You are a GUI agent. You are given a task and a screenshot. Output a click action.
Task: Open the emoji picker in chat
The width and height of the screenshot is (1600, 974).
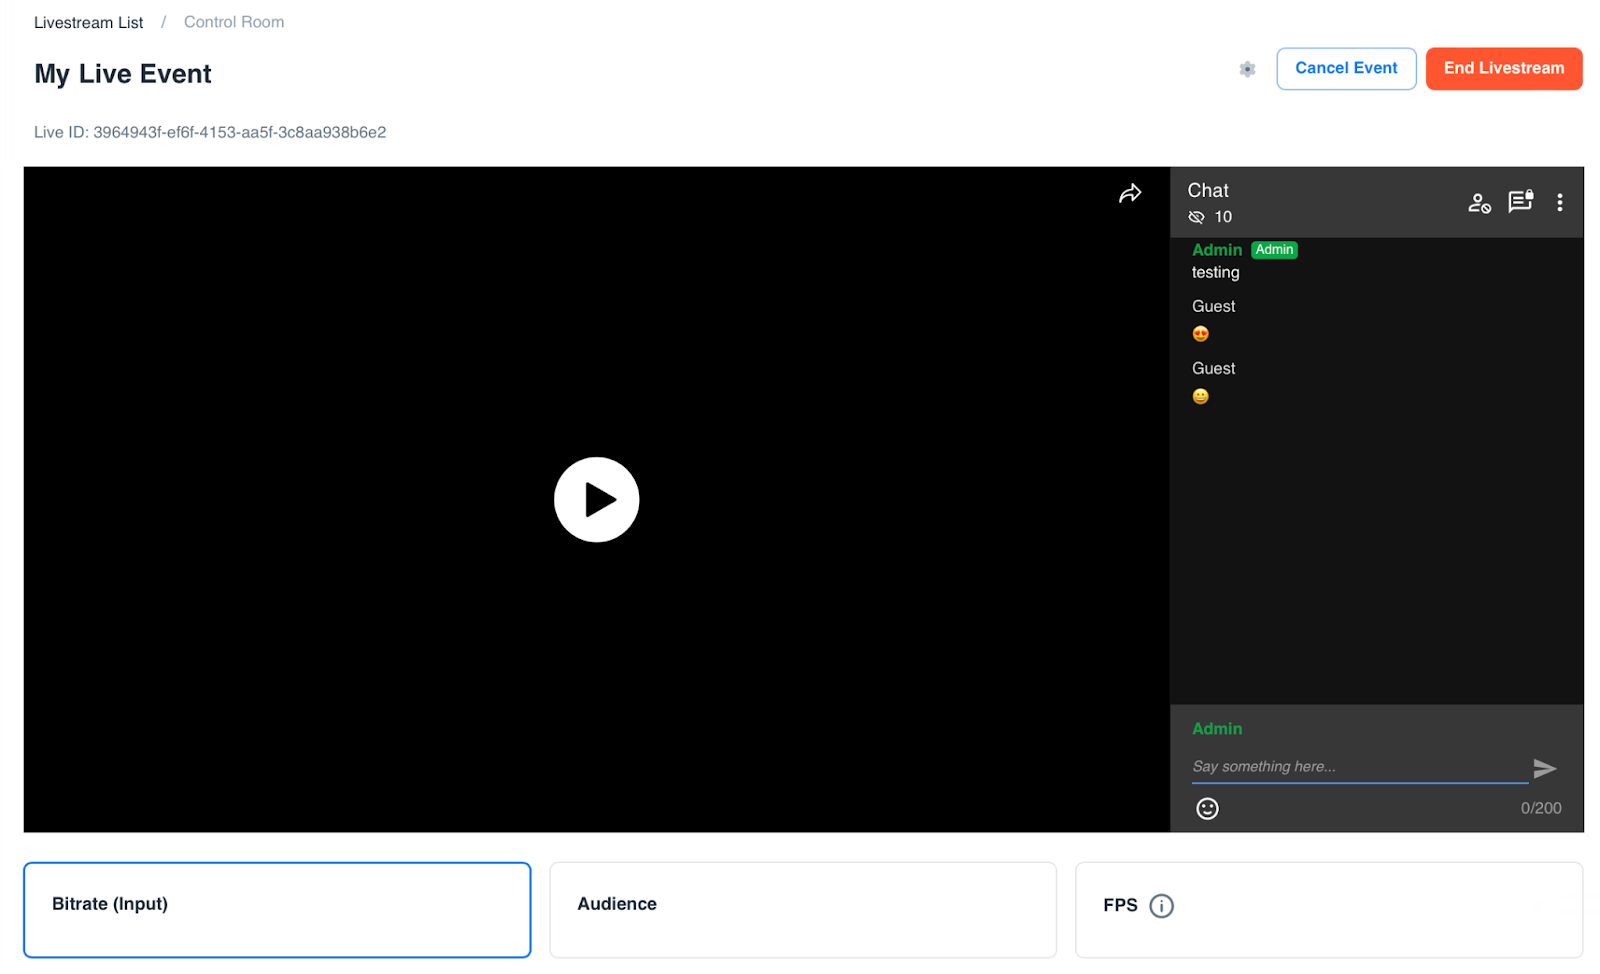coord(1207,808)
